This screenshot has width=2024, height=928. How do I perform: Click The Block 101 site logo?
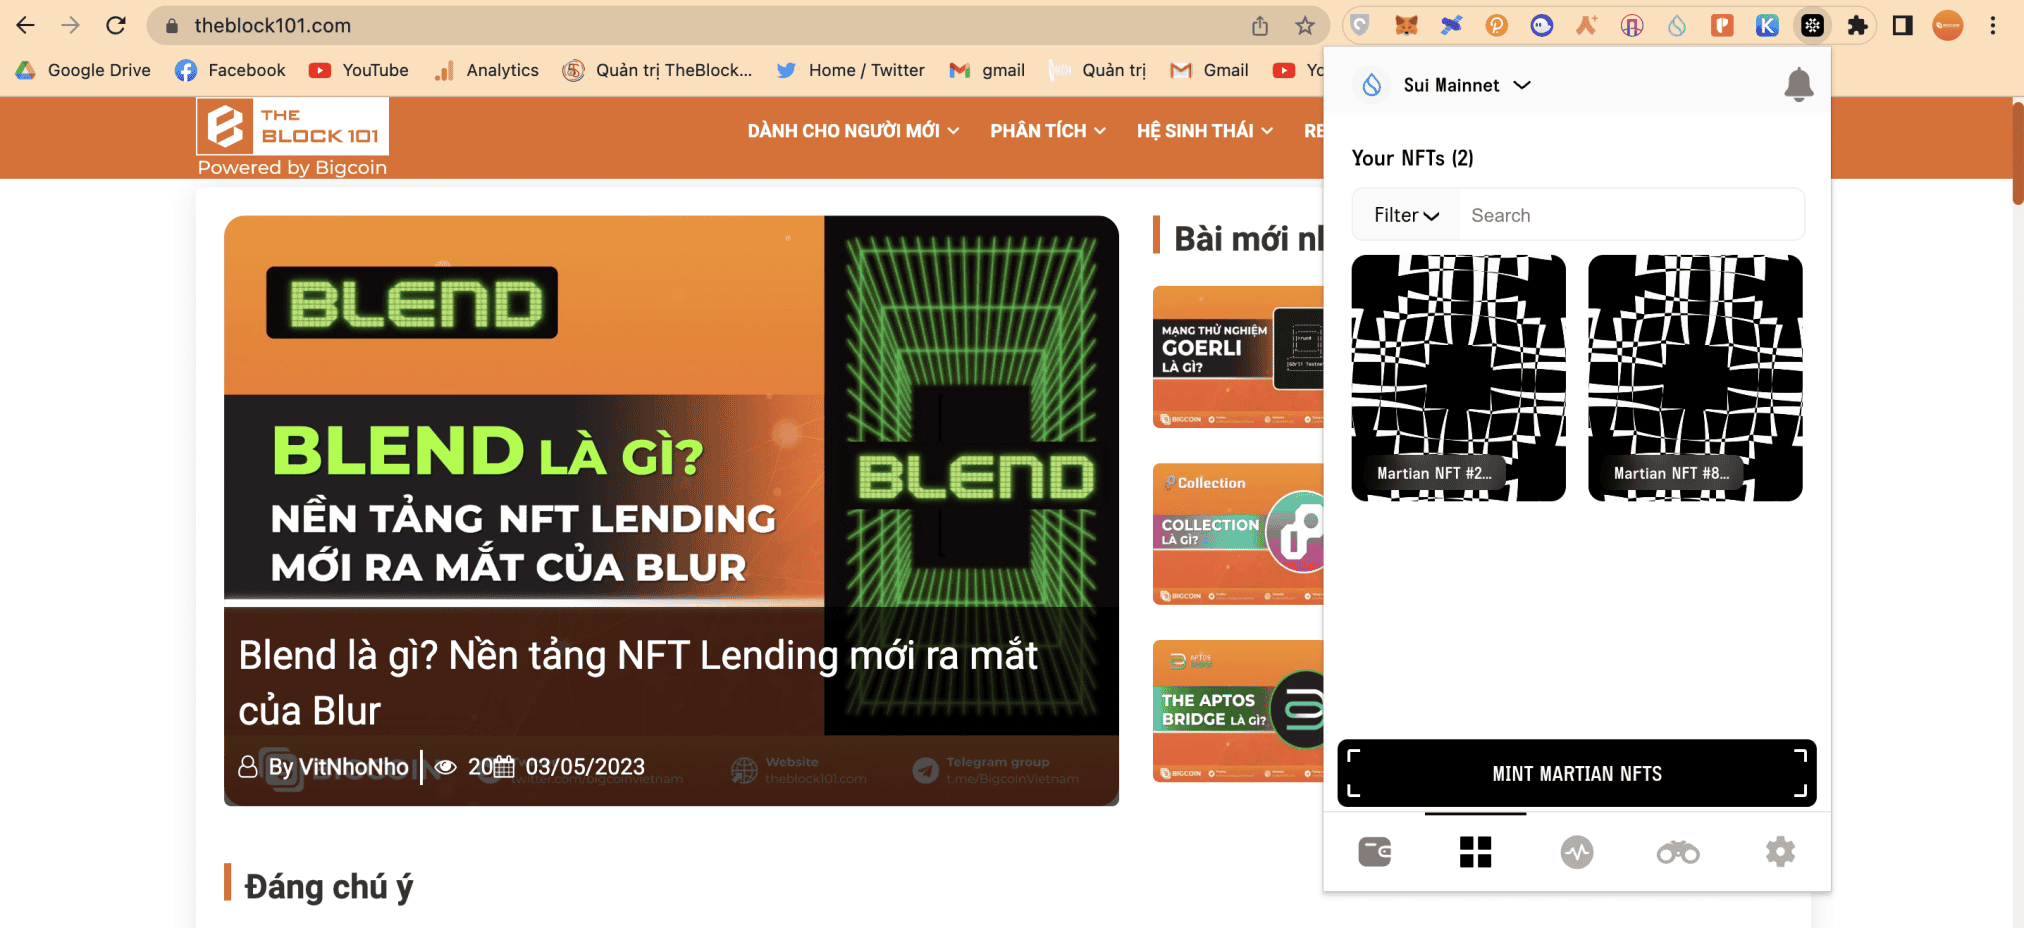click(293, 126)
